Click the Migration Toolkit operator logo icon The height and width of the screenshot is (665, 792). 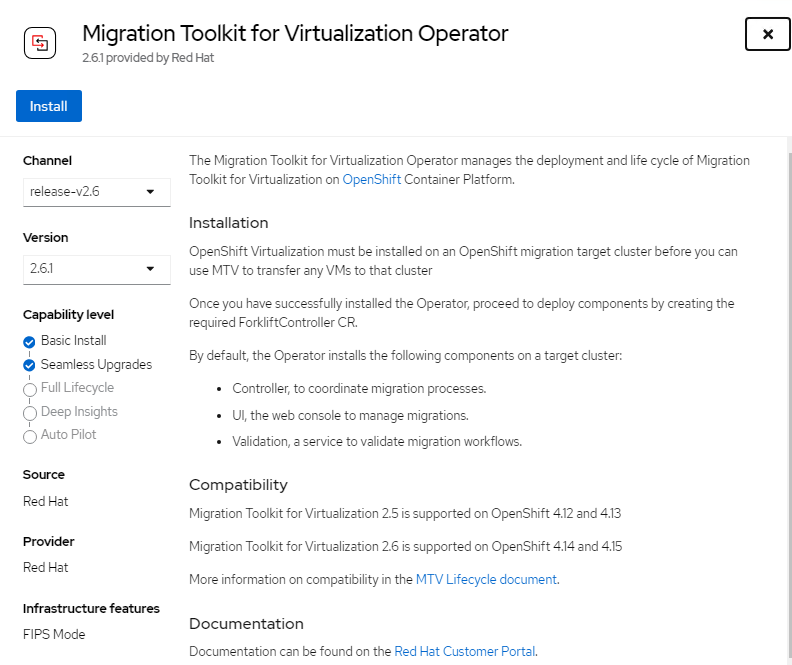[x=40, y=43]
